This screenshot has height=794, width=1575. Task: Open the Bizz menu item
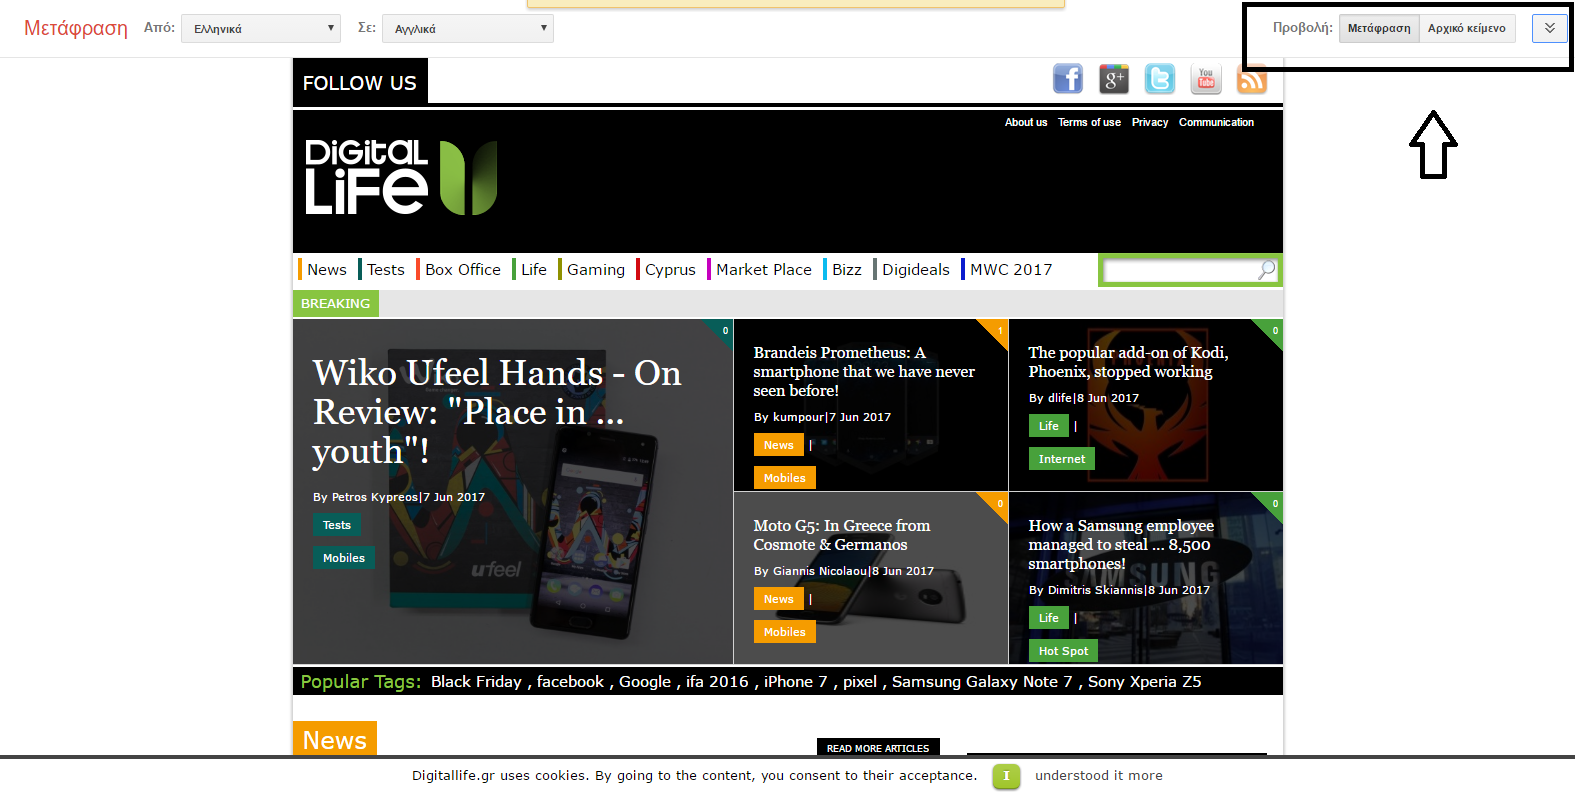pos(846,270)
